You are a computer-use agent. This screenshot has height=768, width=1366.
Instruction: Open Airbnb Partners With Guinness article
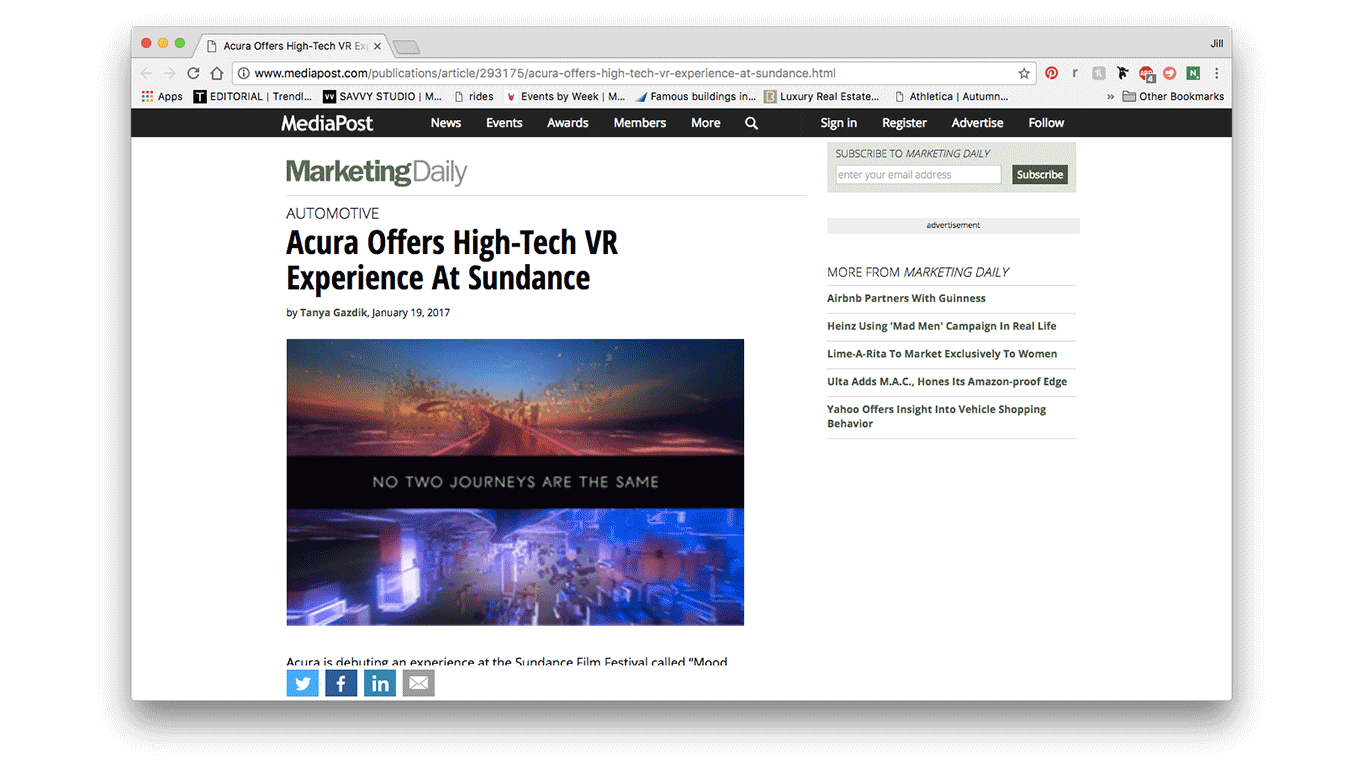click(906, 298)
